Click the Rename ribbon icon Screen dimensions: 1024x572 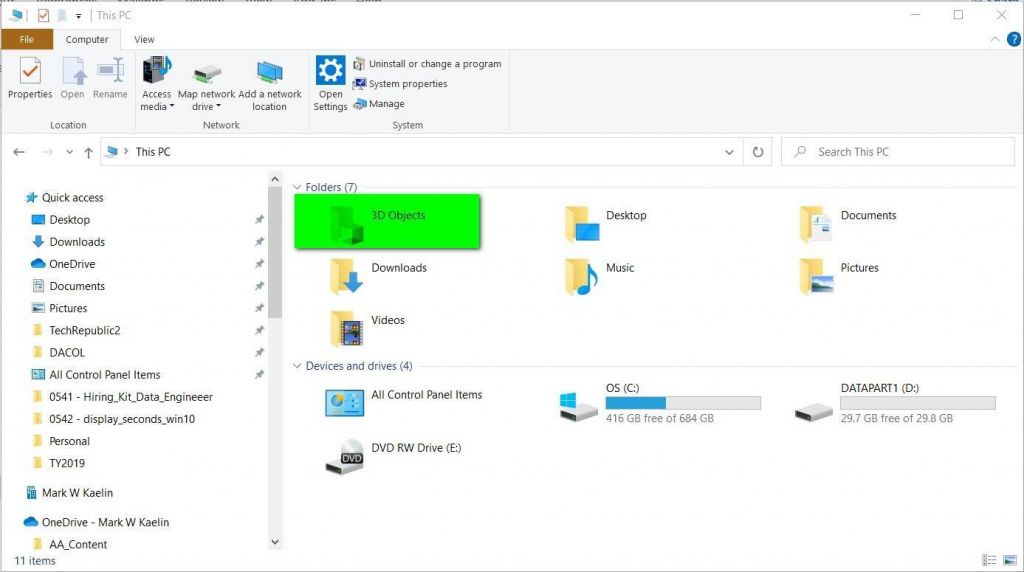click(110, 78)
